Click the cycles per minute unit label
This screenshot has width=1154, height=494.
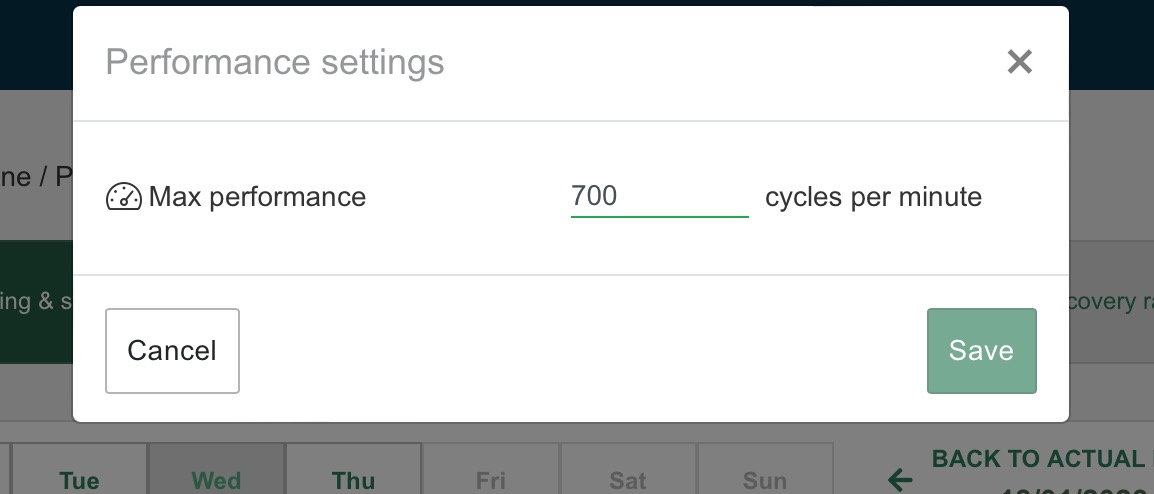coord(874,197)
